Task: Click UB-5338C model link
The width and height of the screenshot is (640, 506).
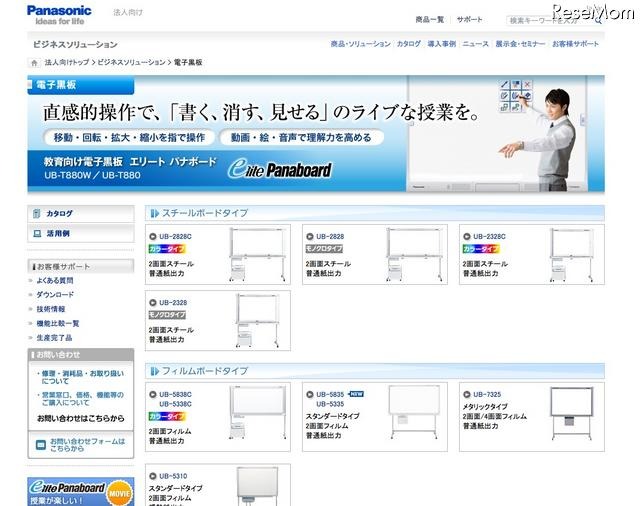Action: (175, 404)
